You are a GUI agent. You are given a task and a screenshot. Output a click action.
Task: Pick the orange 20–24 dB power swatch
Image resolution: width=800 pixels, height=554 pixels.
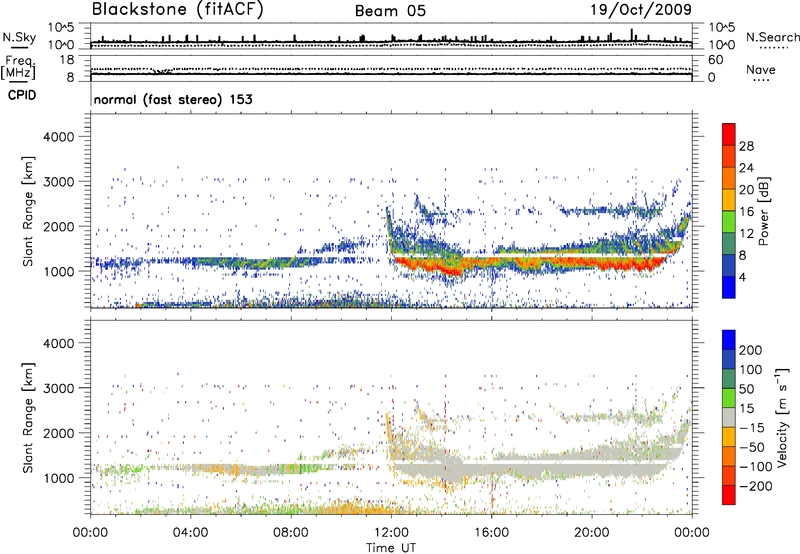click(729, 178)
